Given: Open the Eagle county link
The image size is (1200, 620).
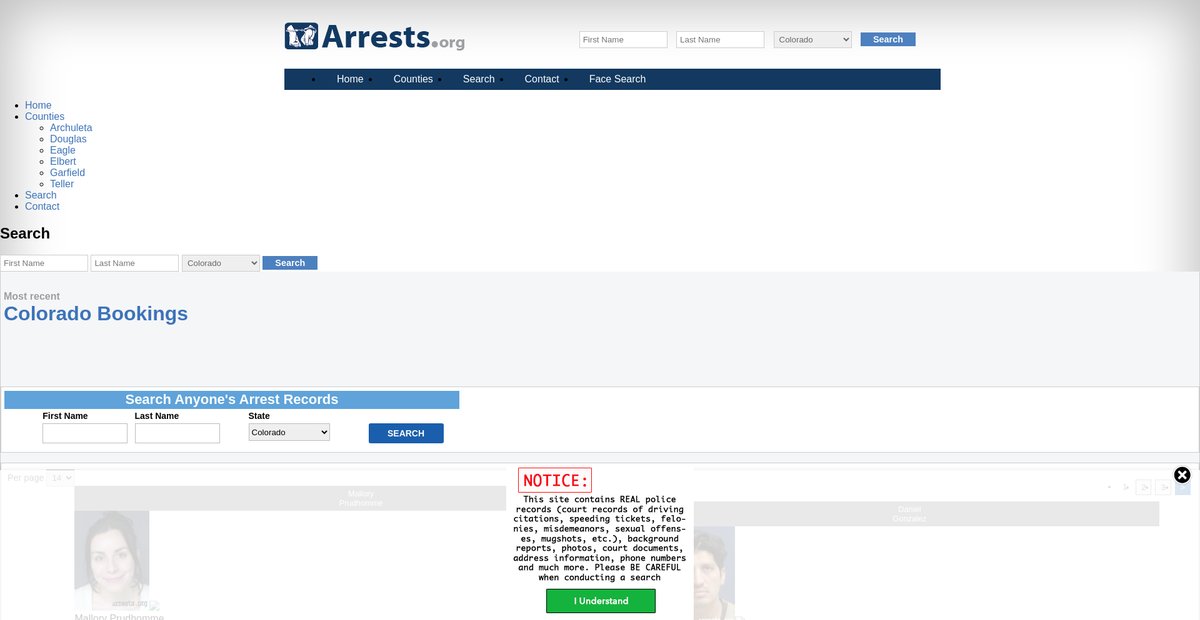Looking at the screenshot, I should [x=63, y=150].
